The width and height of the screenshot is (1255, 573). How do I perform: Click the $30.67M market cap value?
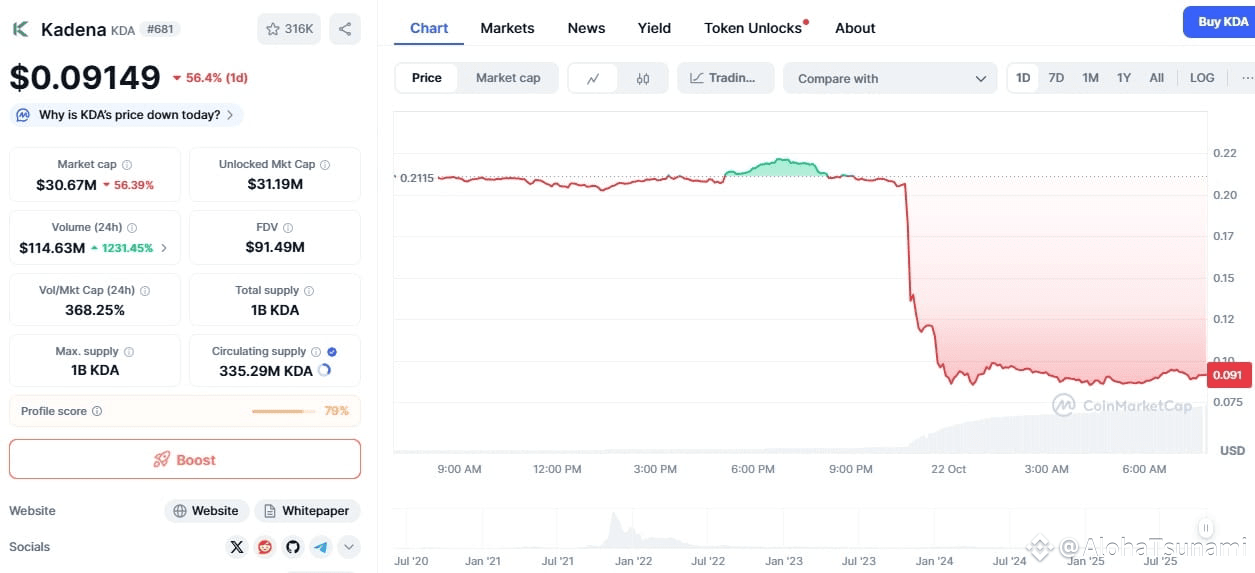66,184
